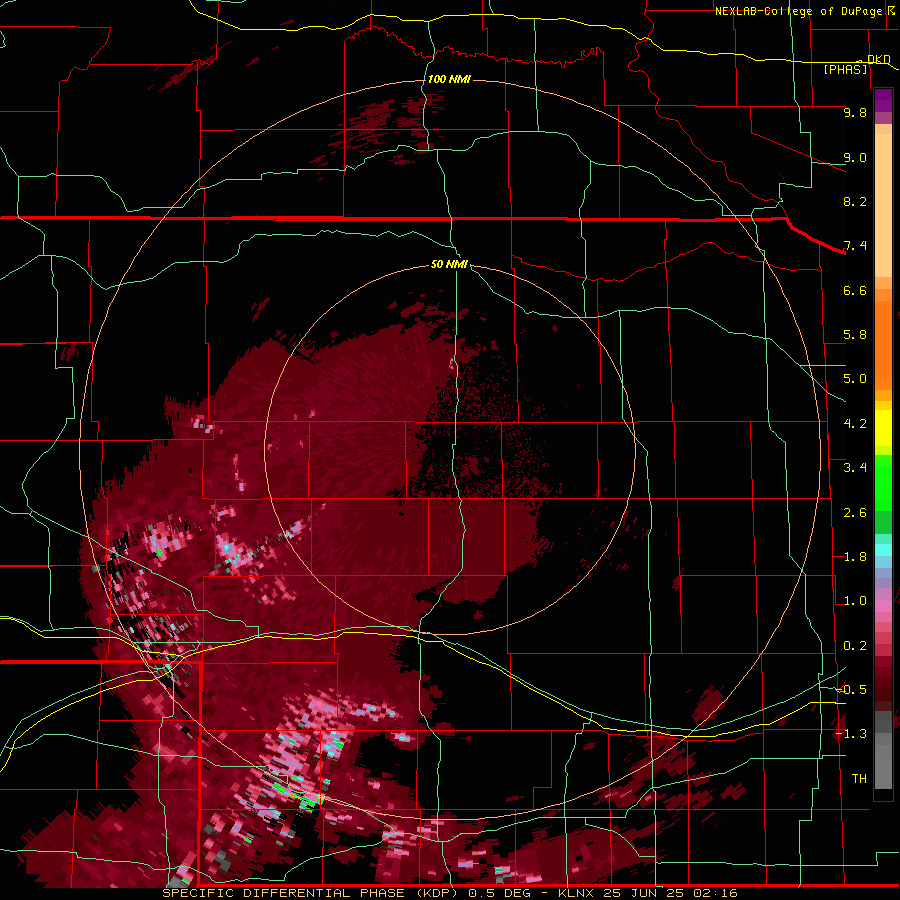Click the 8.2 value on color scale

(855, 201)
